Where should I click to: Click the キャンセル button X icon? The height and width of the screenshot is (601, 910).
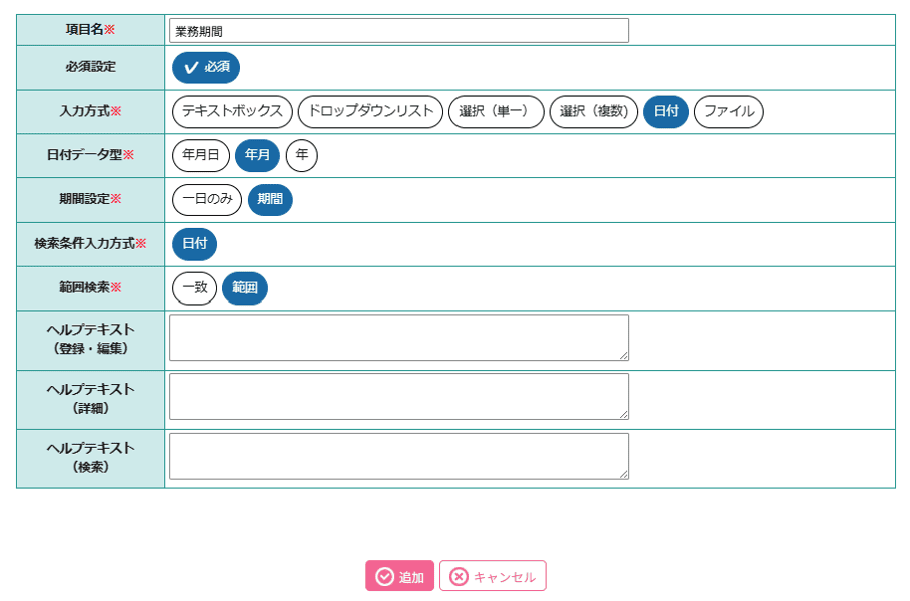pyautogui.click(x=458, y=577)
